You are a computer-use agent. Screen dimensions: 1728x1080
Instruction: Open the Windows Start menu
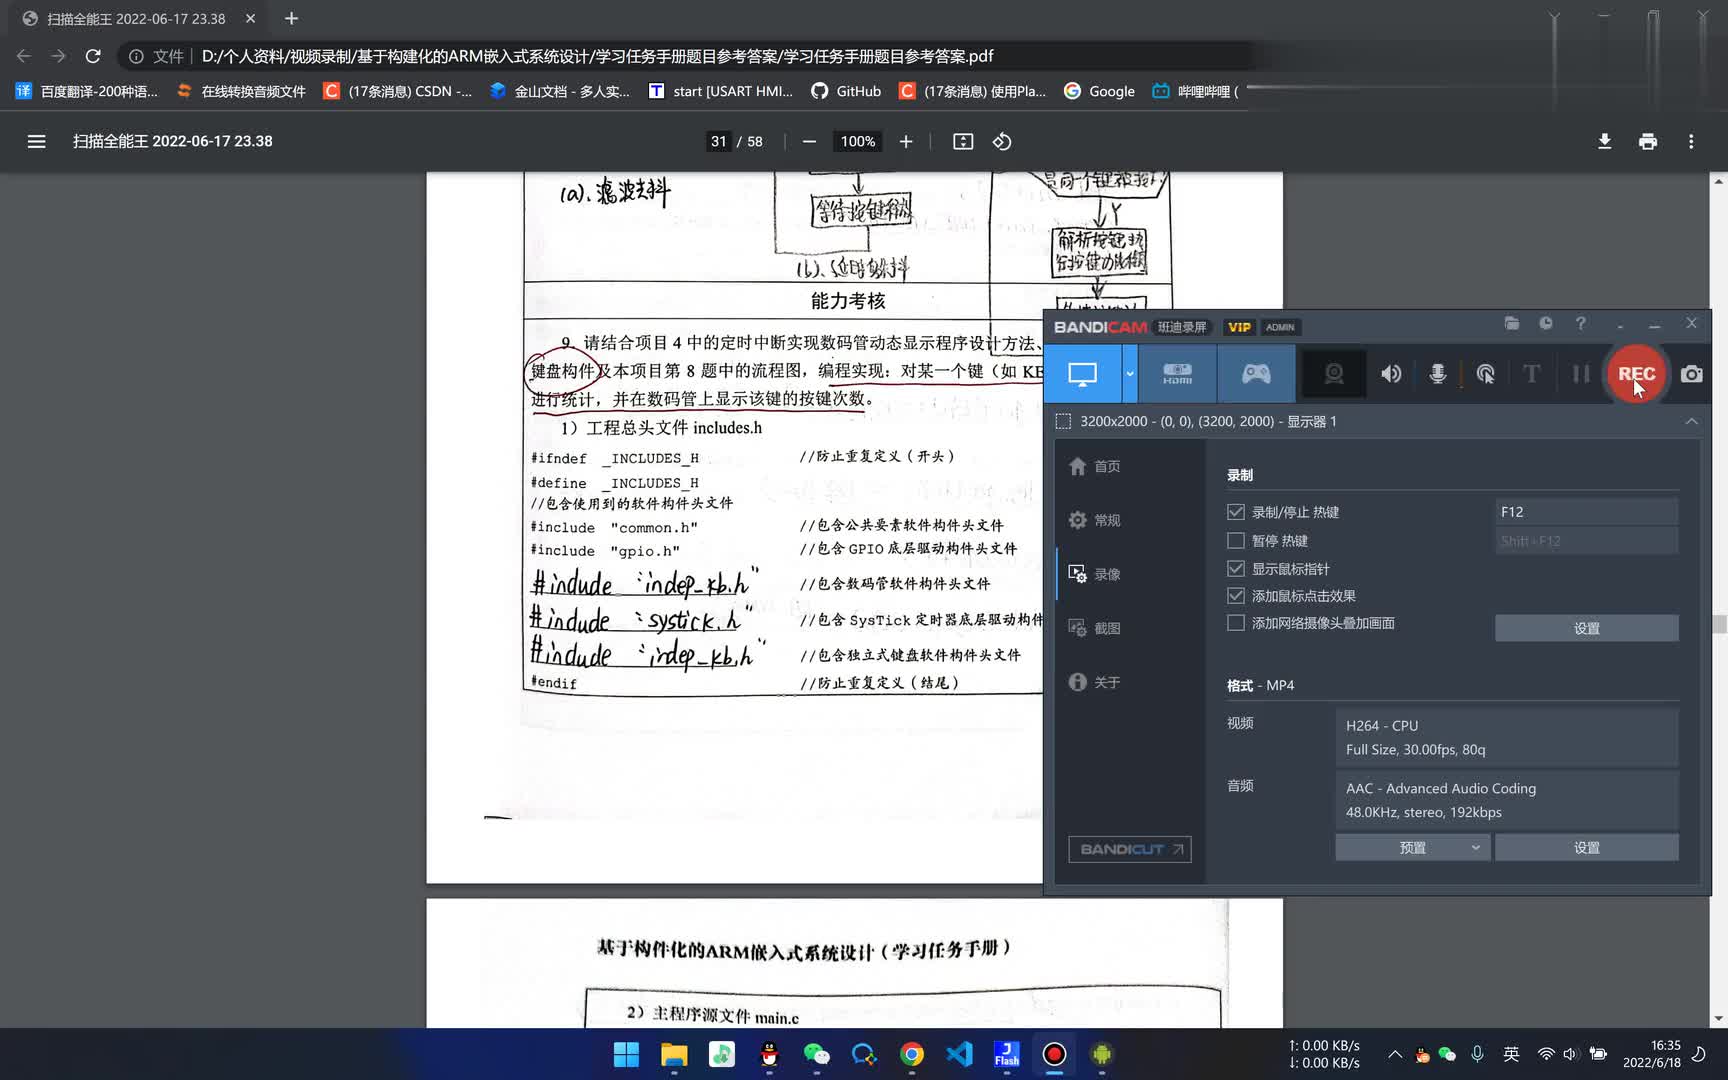point(626,1054)
